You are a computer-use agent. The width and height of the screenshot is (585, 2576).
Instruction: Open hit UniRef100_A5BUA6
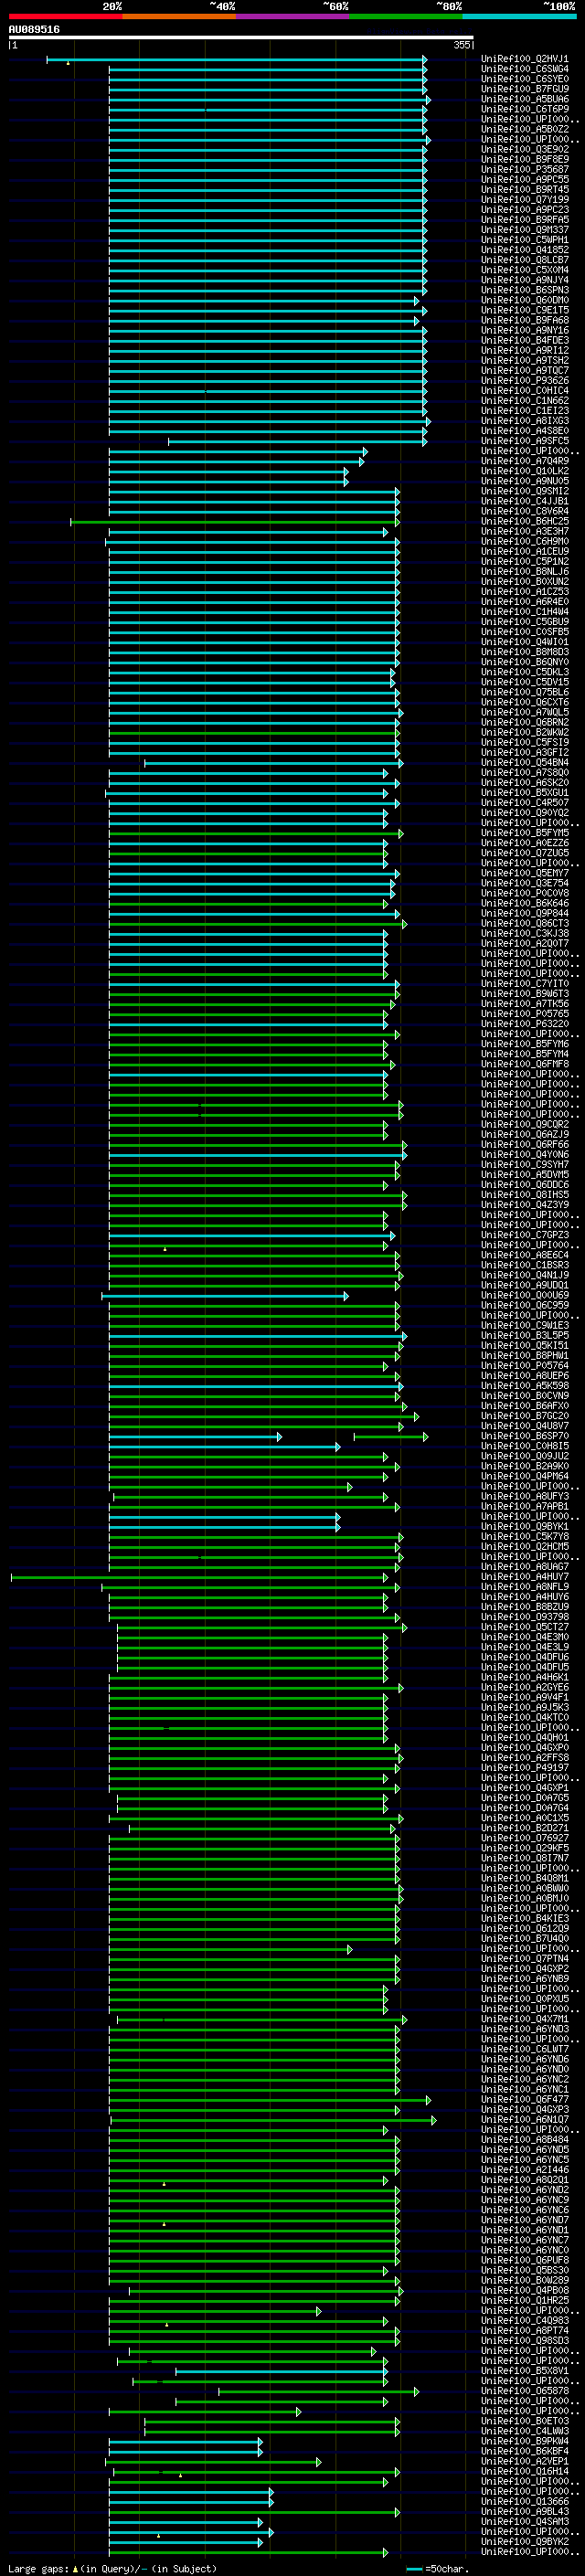pos(525,99)
